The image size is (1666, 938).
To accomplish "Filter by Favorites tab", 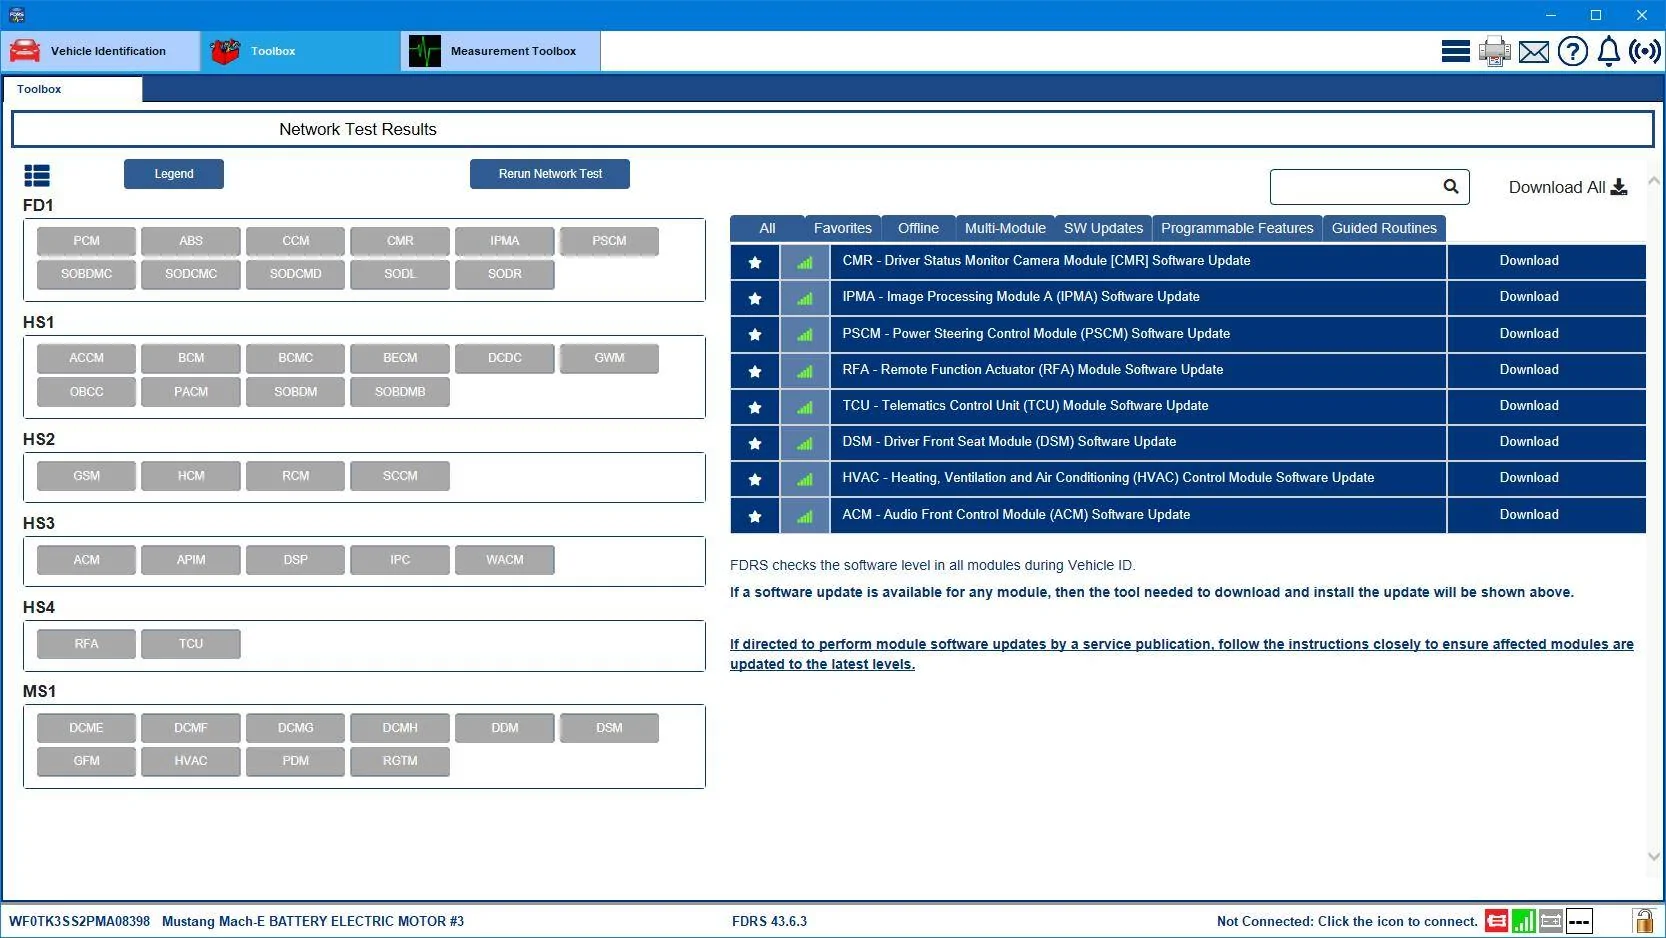I will (843, 228).
